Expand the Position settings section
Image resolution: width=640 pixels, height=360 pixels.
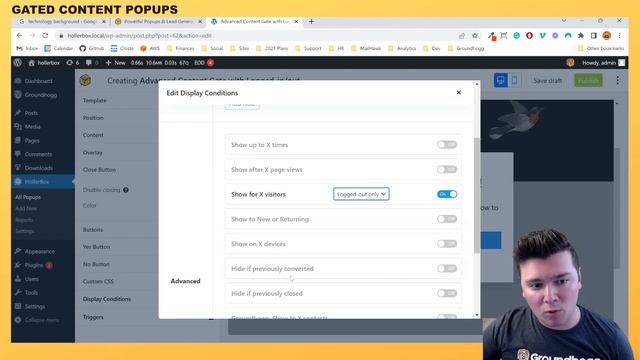[93, 118]
